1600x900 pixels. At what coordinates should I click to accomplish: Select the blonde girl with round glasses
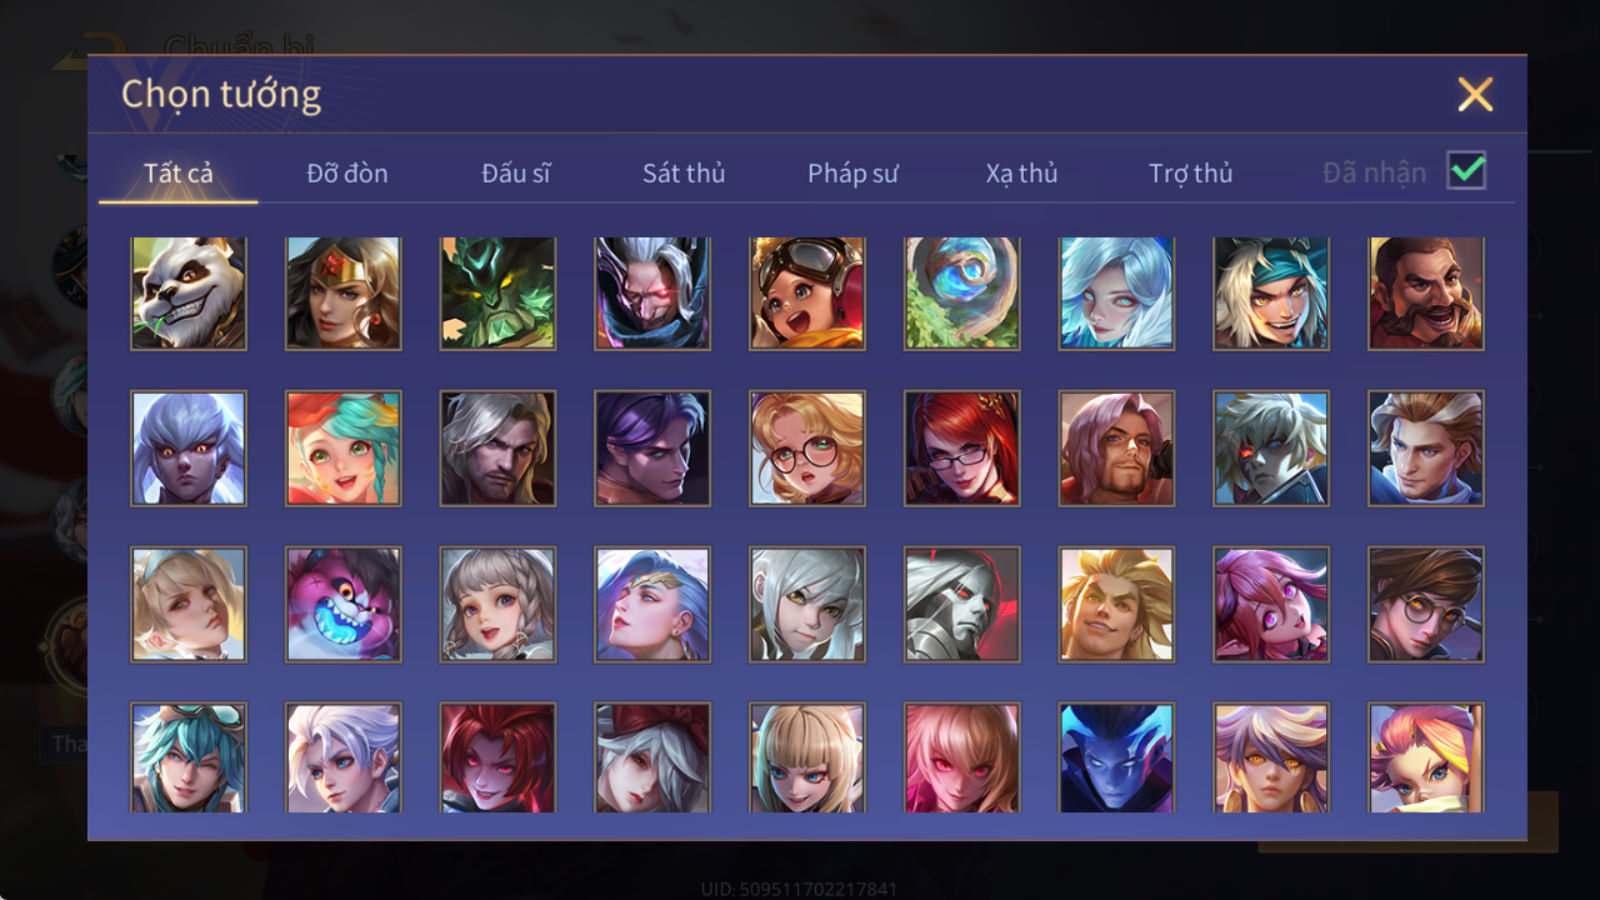click(x=807, y=448)
